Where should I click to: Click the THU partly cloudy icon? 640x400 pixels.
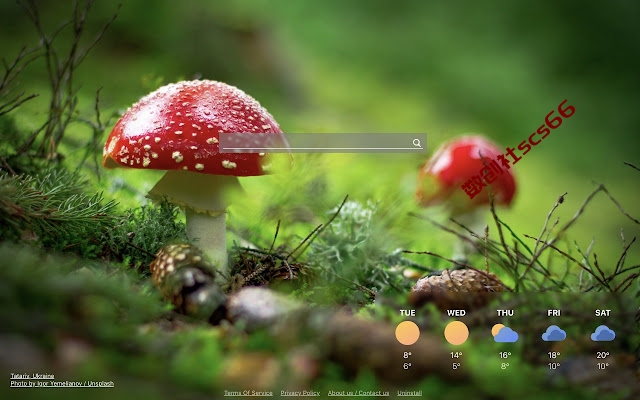[x=505, y=333]
